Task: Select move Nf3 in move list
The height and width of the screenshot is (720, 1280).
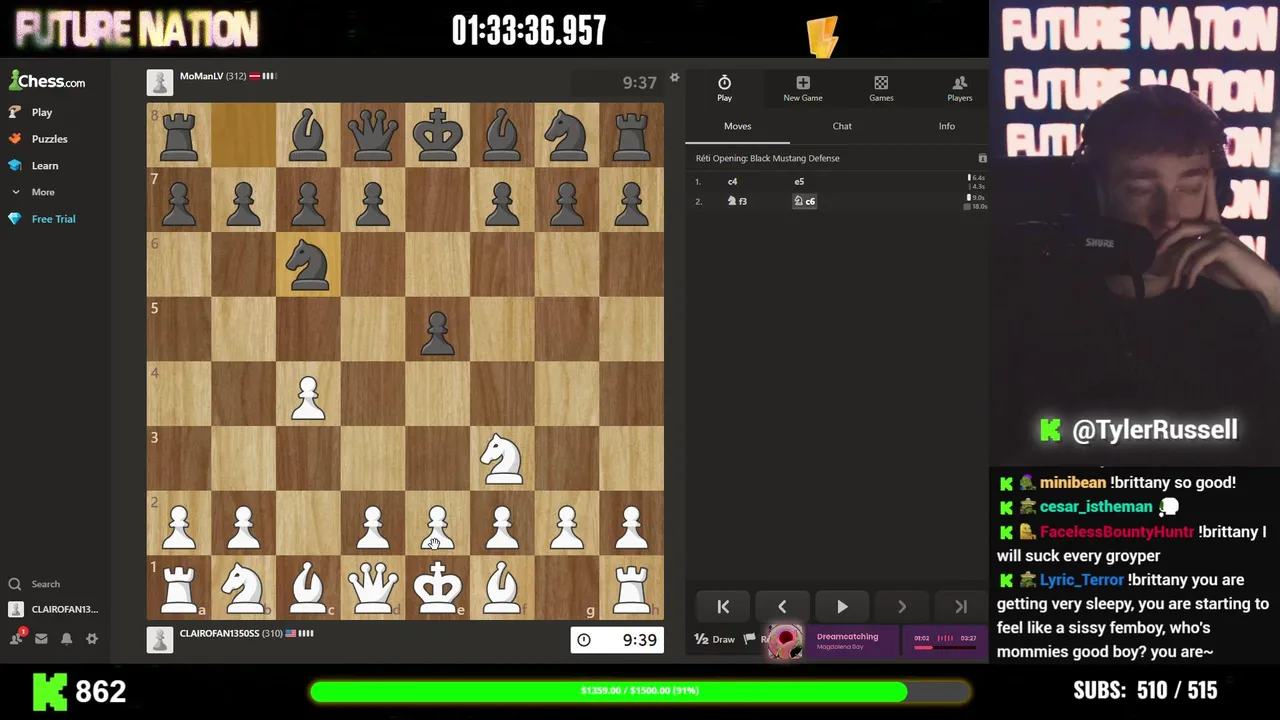Action: (x=737, y=201)
